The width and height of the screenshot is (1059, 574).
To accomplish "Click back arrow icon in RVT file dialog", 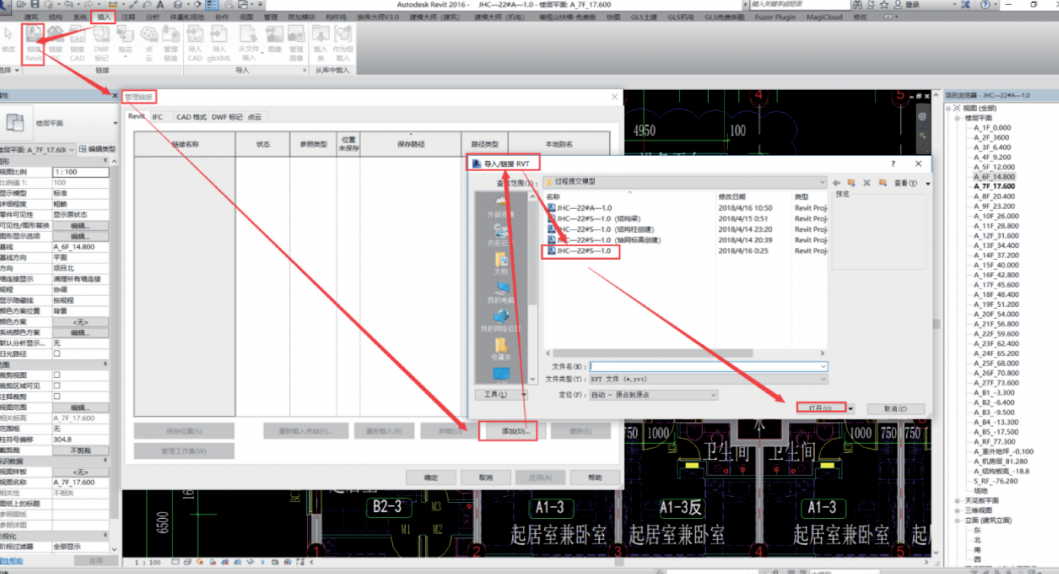I will point(836,182).
